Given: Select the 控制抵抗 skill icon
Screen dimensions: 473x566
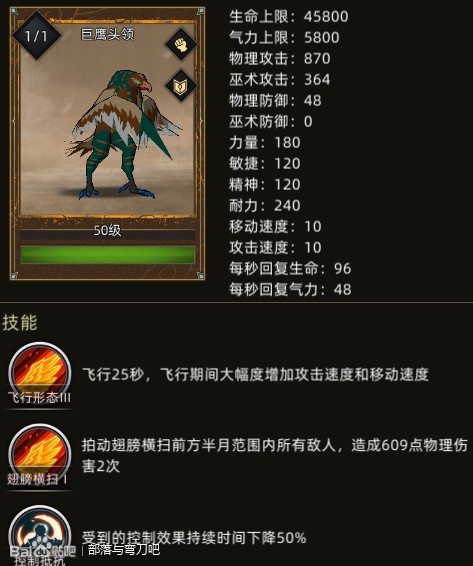Looking at the screenshot, I should pyautogui.click(x=39, y=536).
